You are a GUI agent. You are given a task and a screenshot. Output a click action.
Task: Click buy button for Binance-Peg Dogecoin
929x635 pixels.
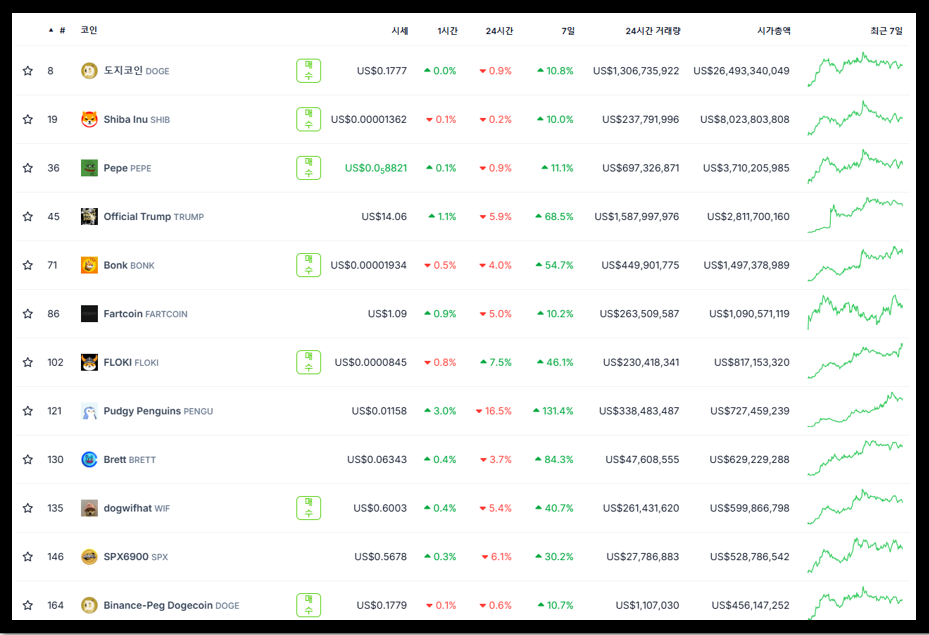pos(309,605)
